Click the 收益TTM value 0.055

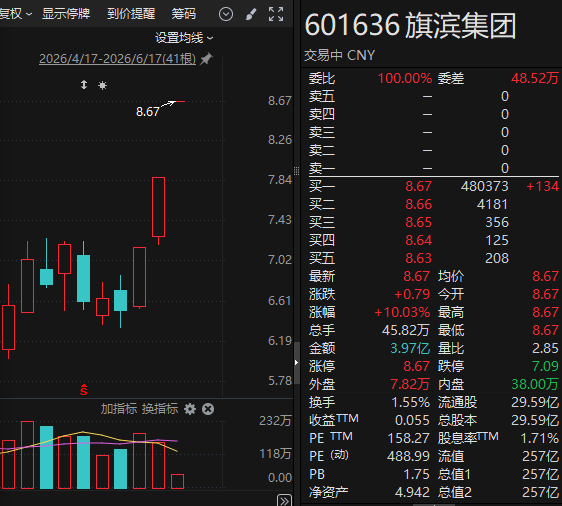(412, 420)
